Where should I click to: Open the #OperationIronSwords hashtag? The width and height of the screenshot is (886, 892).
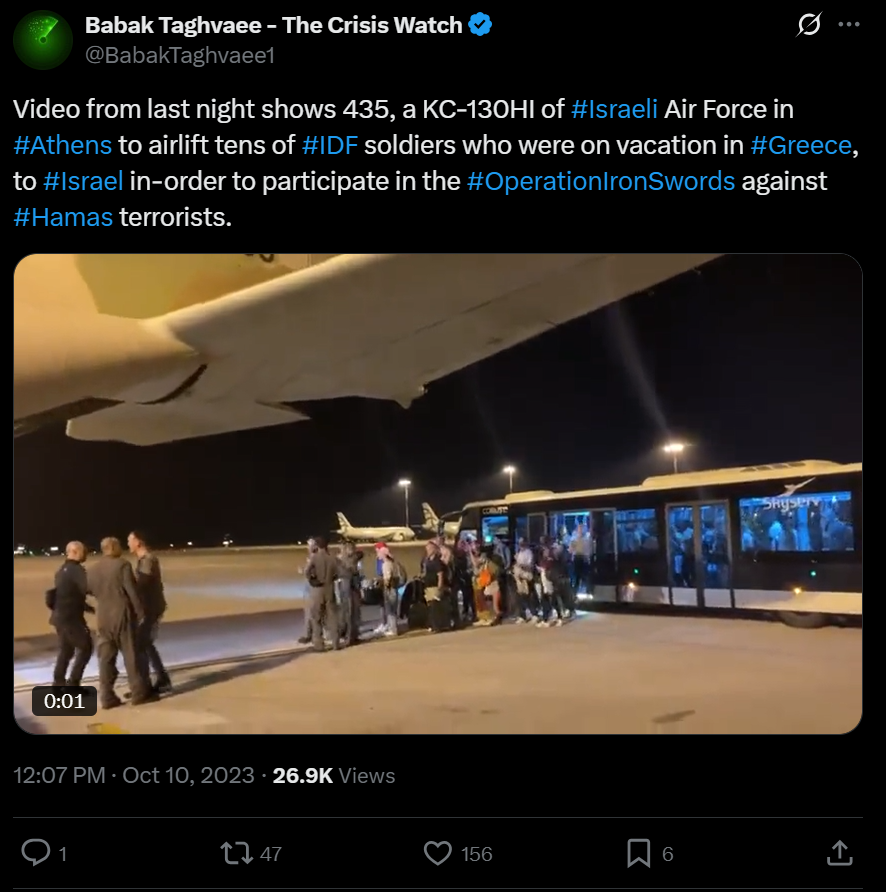601,181
